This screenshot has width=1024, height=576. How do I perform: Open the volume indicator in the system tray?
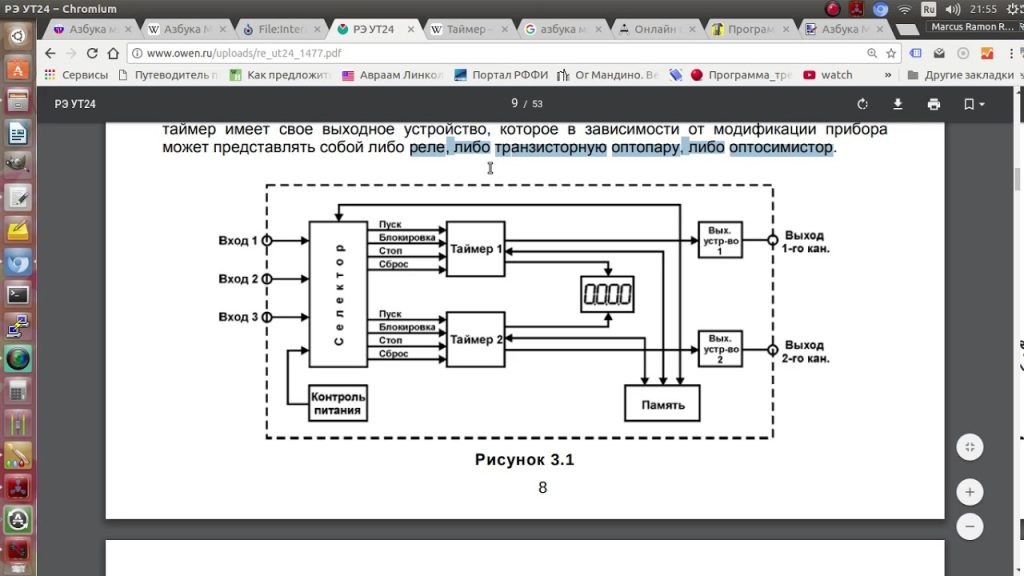point(953,9)
